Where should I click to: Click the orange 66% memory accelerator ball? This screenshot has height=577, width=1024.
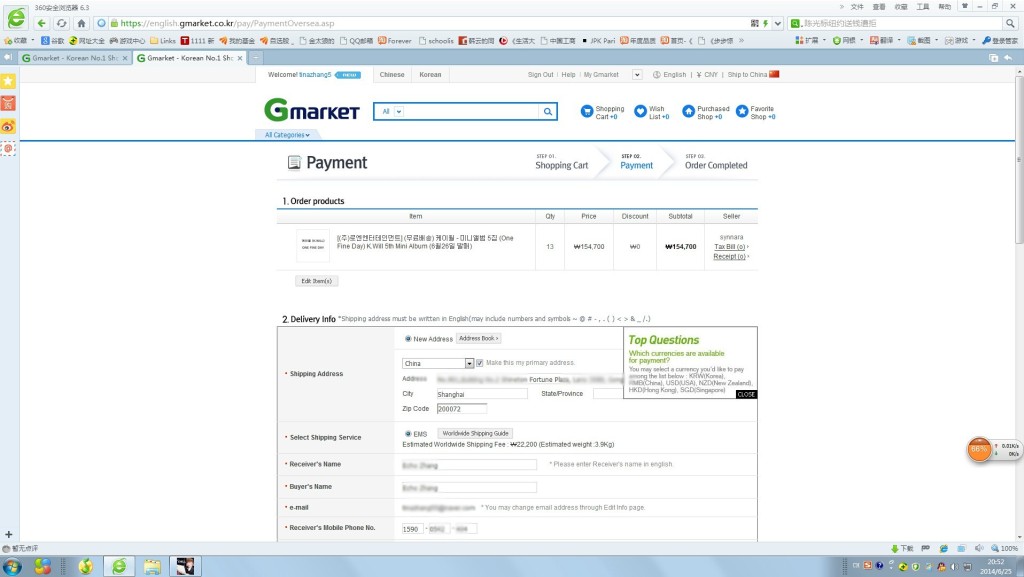(x=979, y=450)
